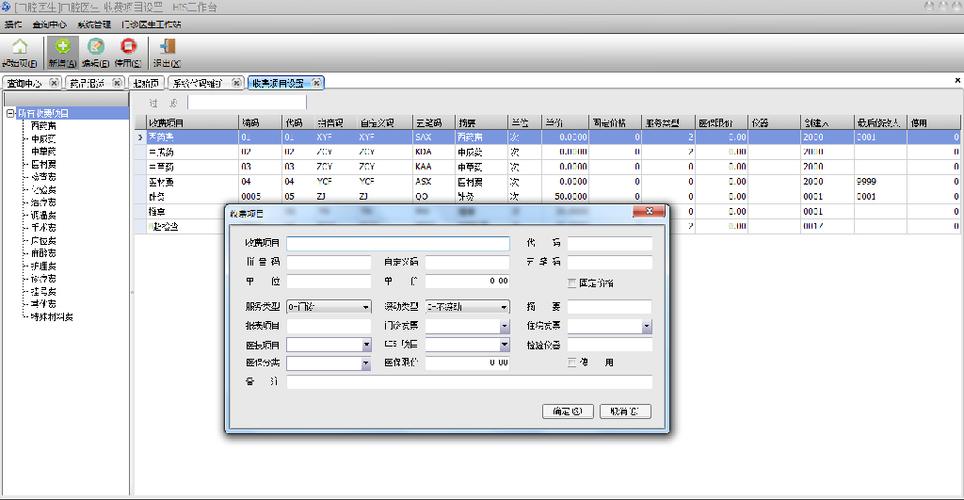
Task: Open the 服务类型 dropdown showing 0-门诊
Action: (366, 306)
